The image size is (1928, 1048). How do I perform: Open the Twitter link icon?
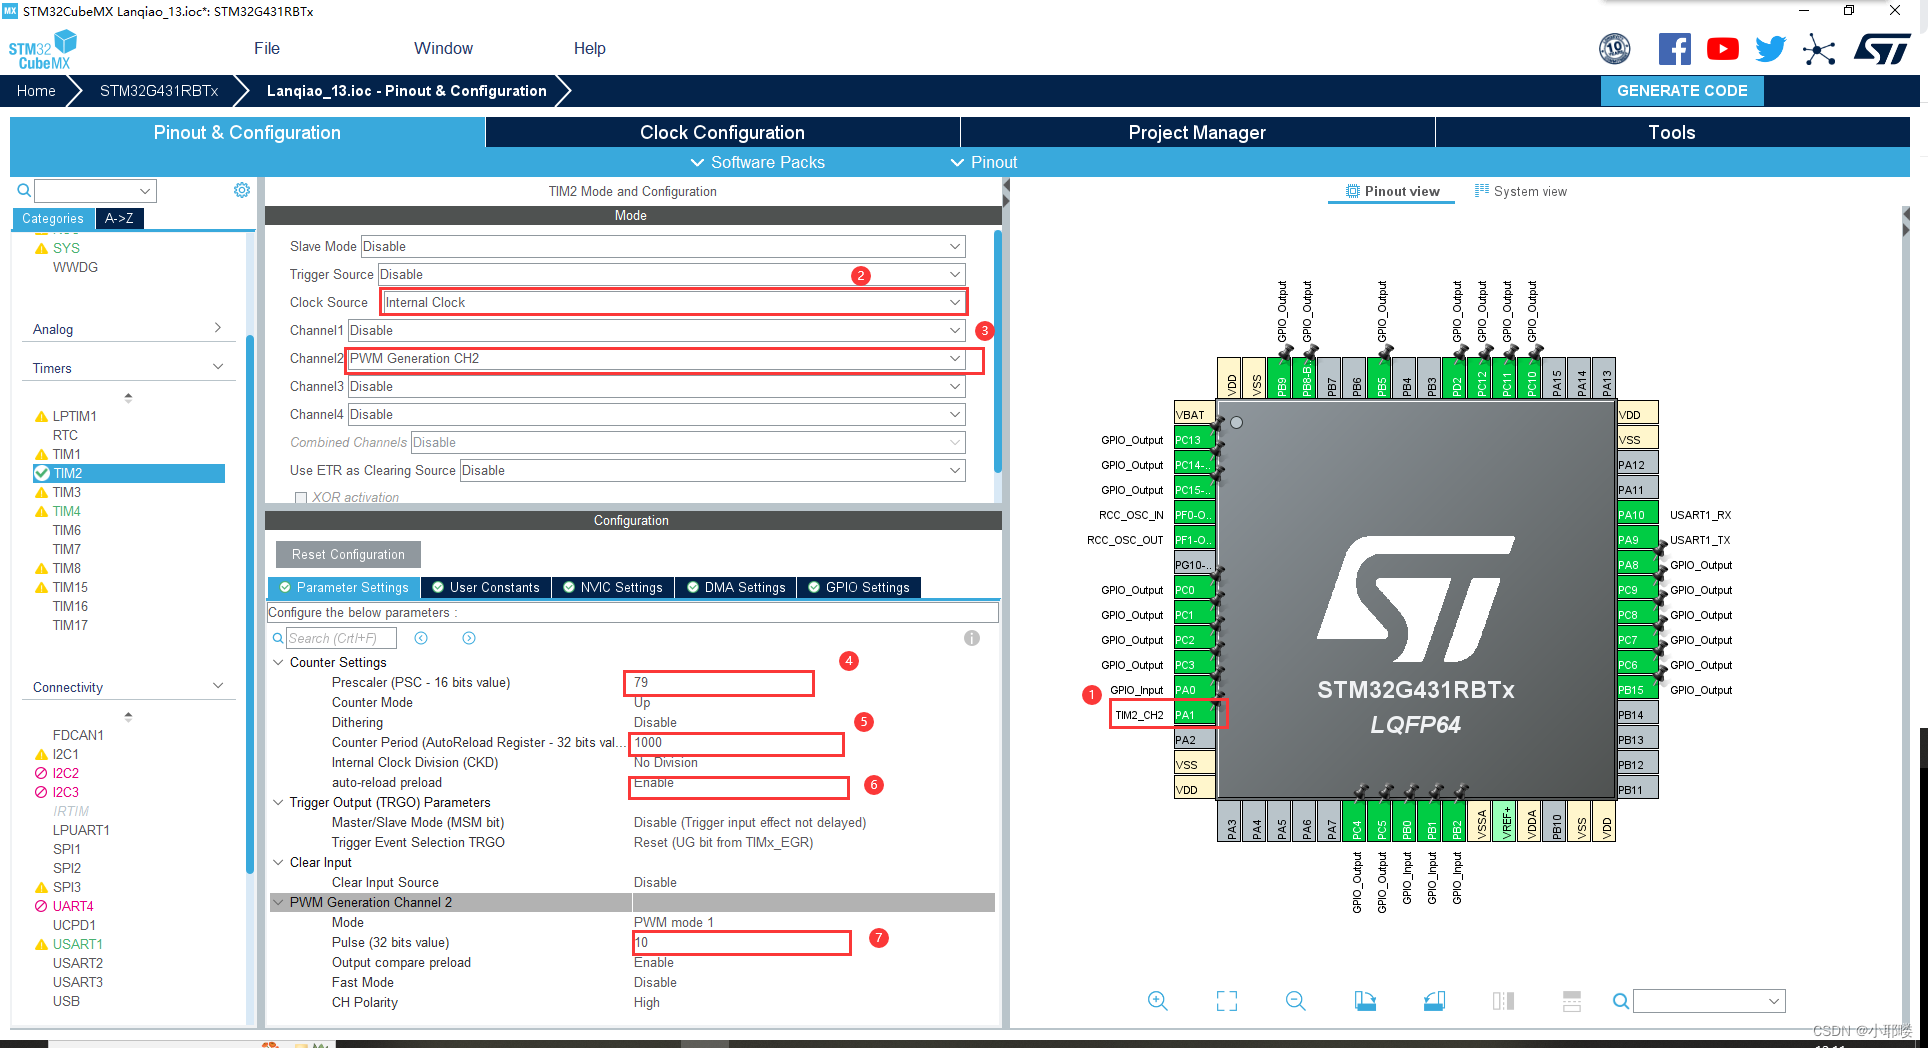(1770, 49)
